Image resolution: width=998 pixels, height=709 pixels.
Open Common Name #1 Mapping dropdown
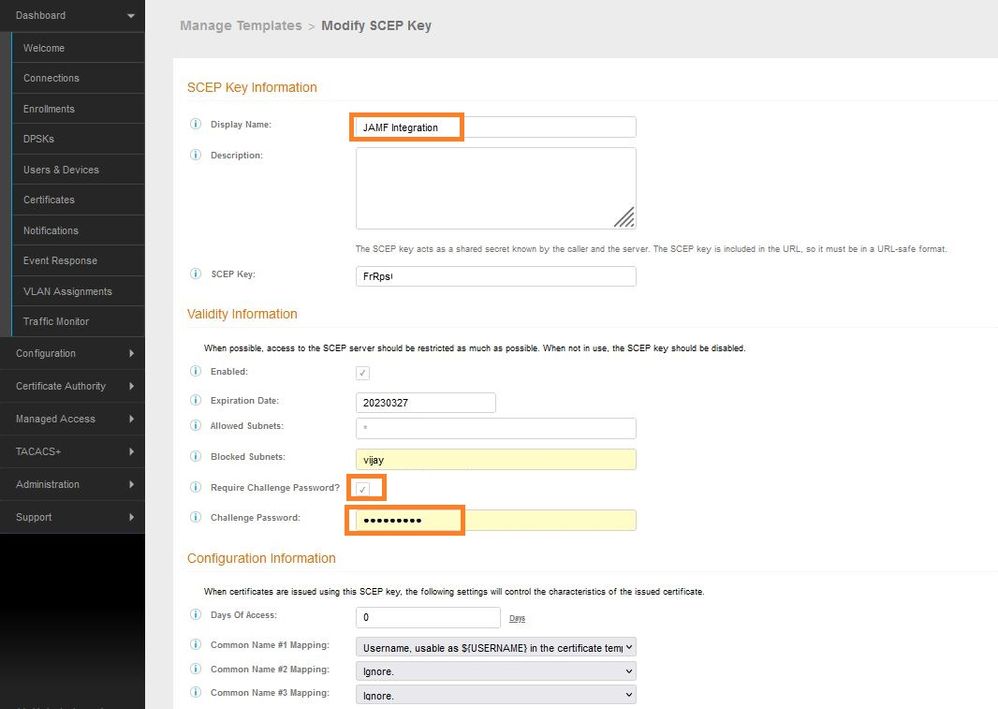[x=496, y=647]
